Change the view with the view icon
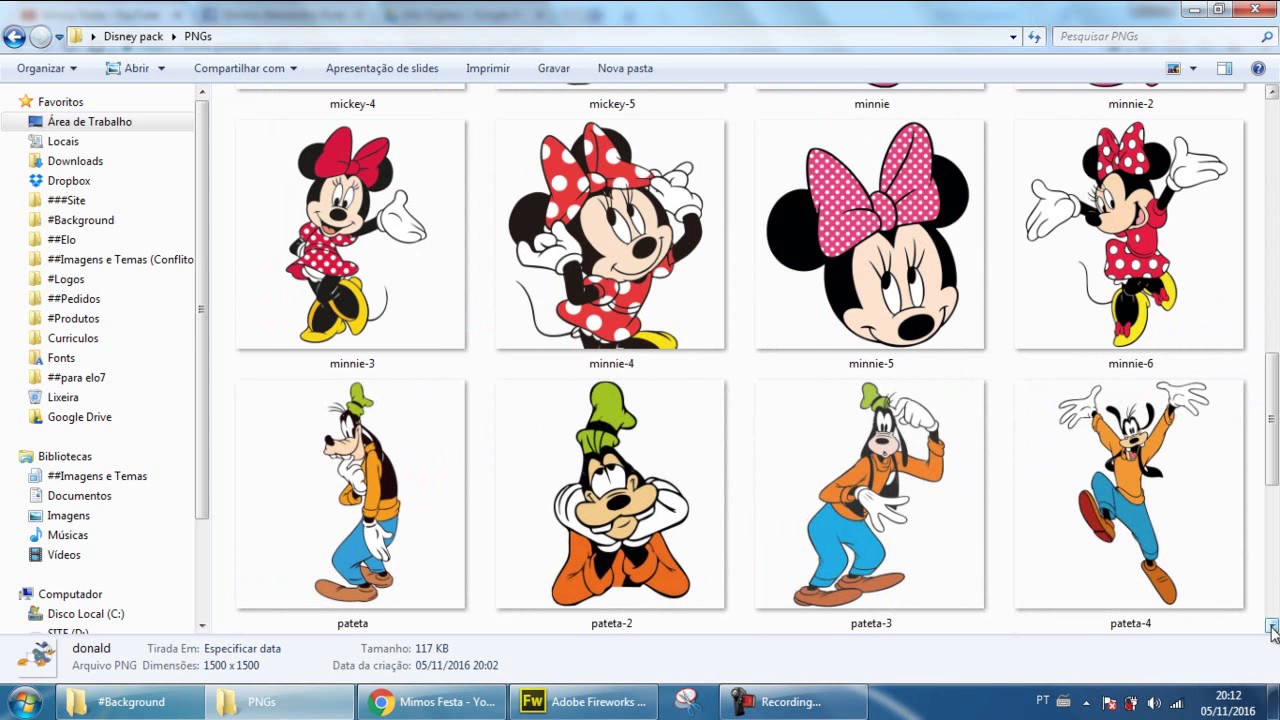 (x=1174, y=68)
